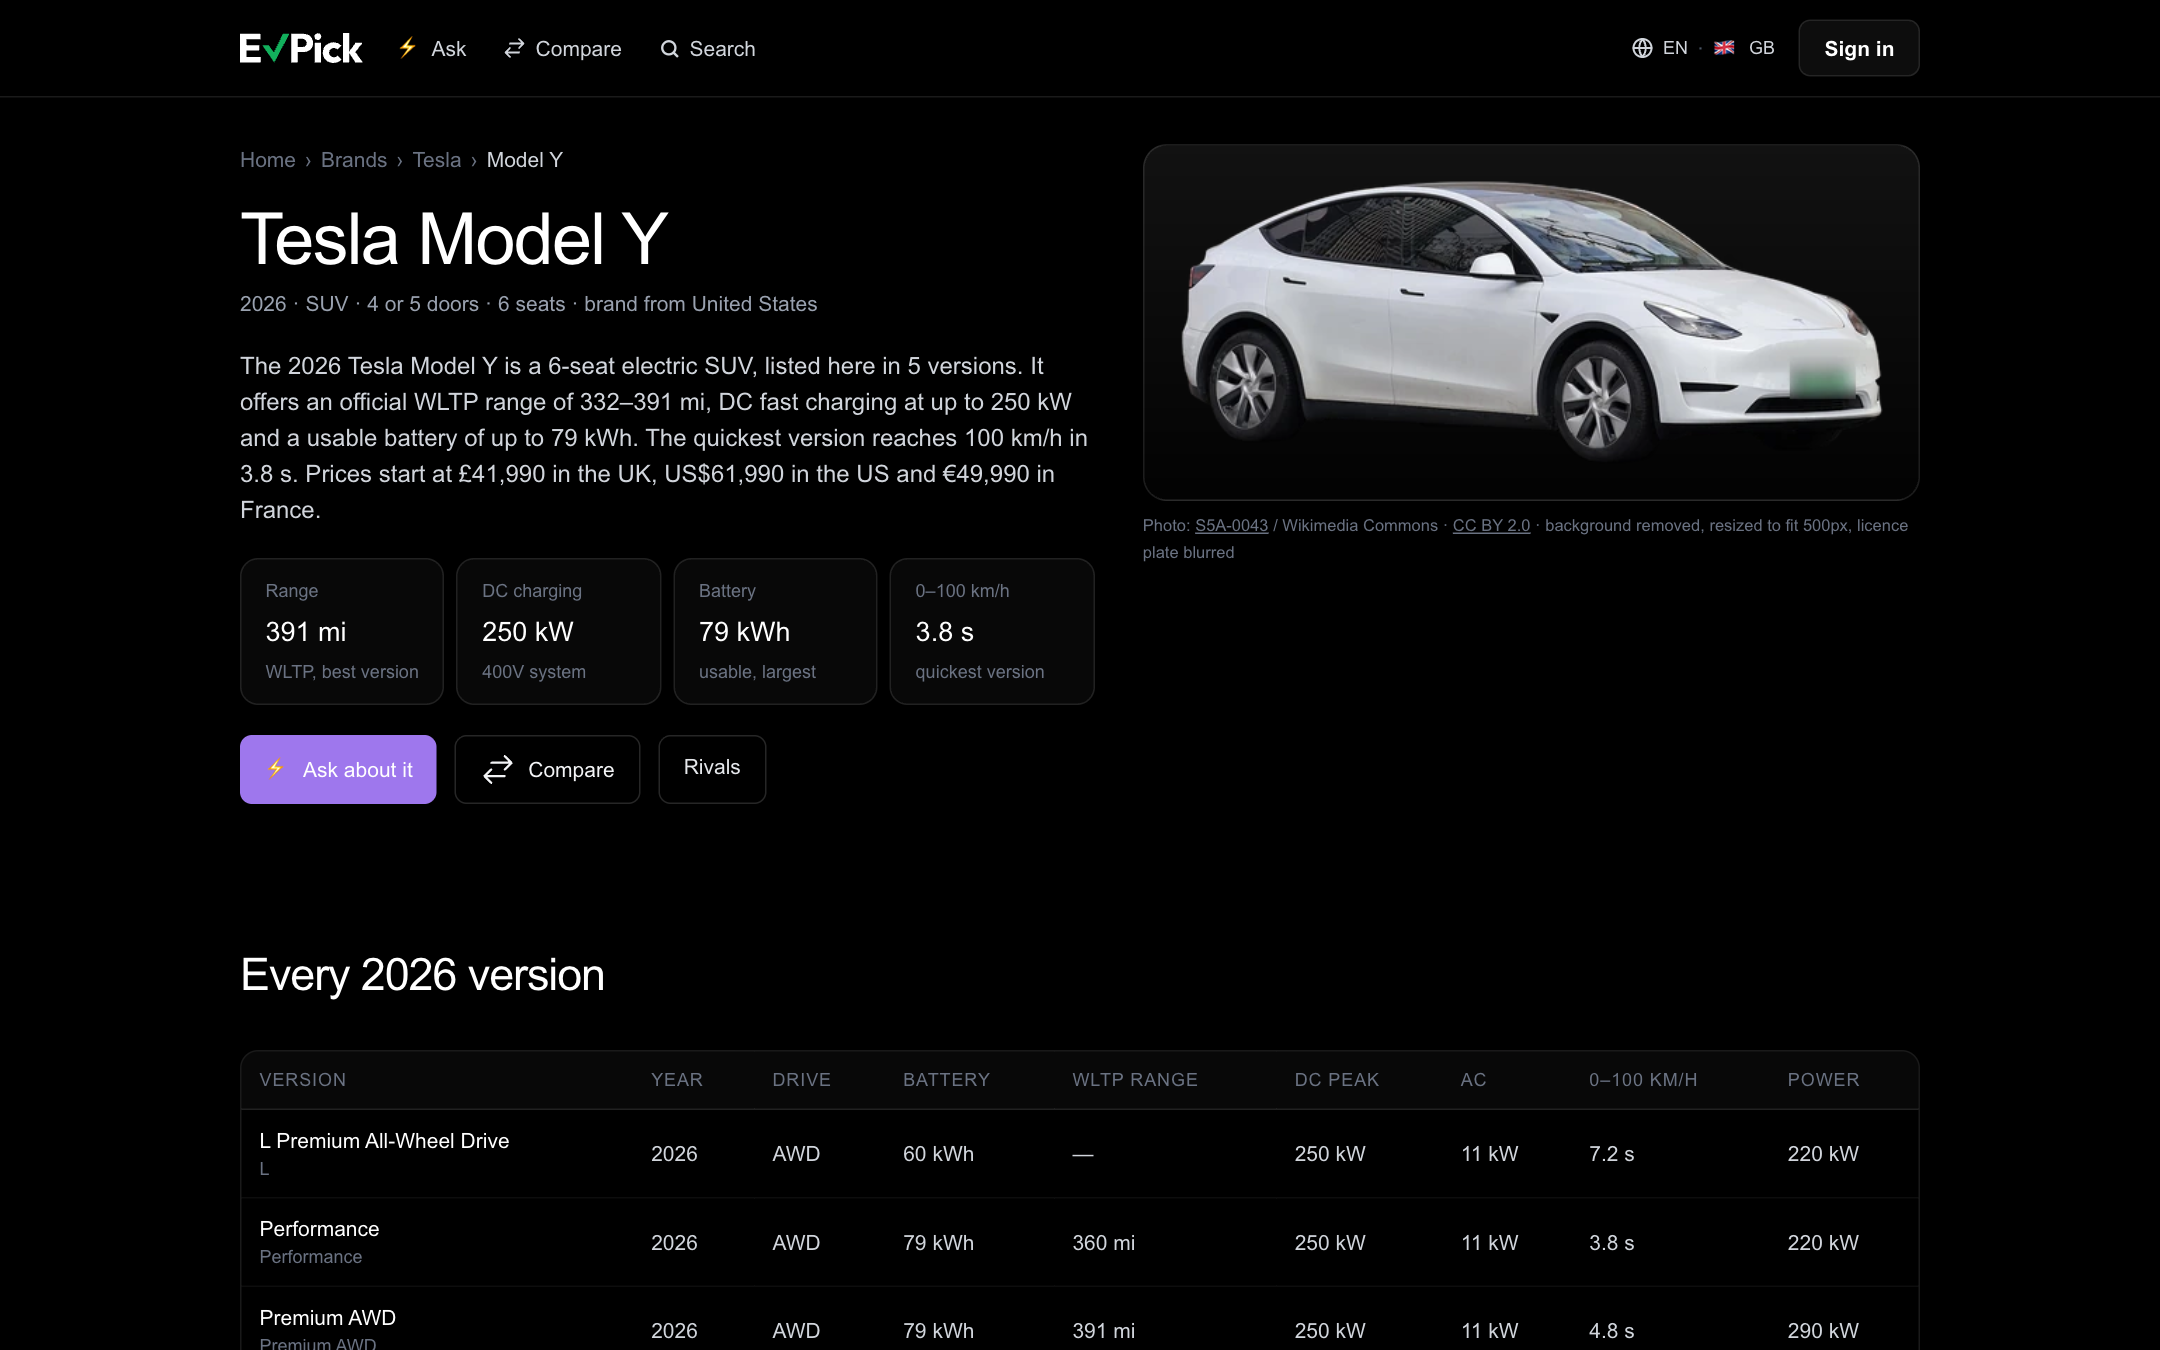Viewport: 2160px width, 1350px height.
Task: Open the CC BY 2.0 licence link
Action: click(1491, 526)
